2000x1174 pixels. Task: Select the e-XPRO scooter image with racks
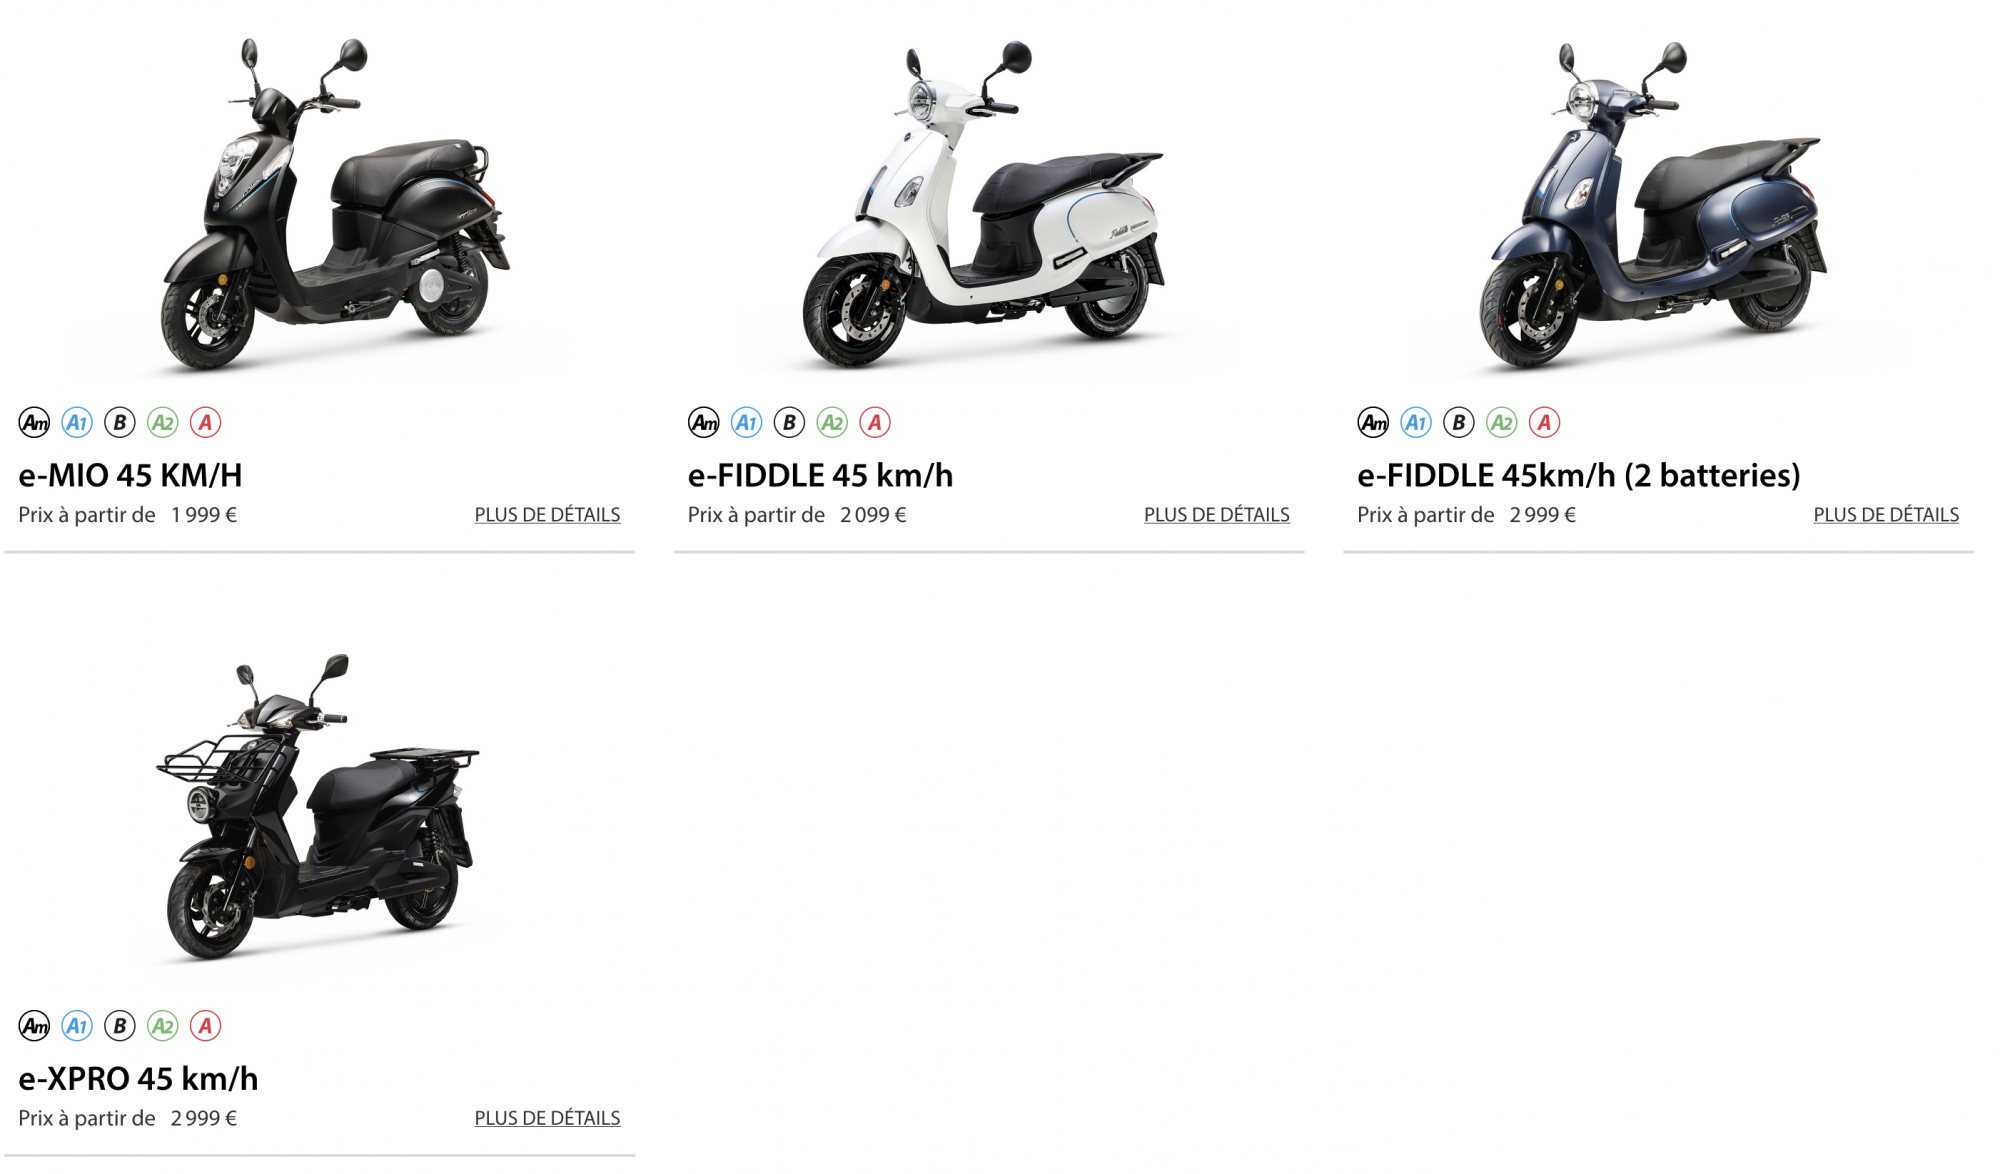tap(318, 806)
